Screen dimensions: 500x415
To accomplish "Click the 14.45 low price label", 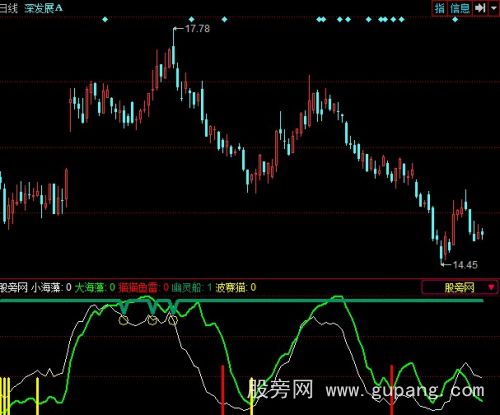I will coord(465,265).
